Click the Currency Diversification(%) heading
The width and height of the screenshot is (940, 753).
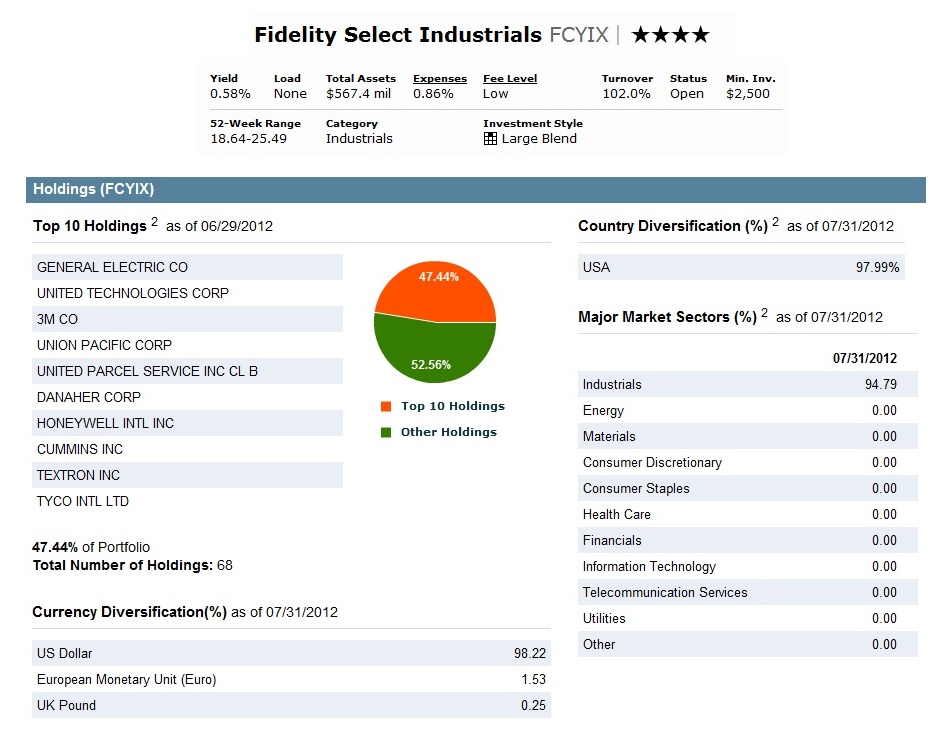pos(129,612)
